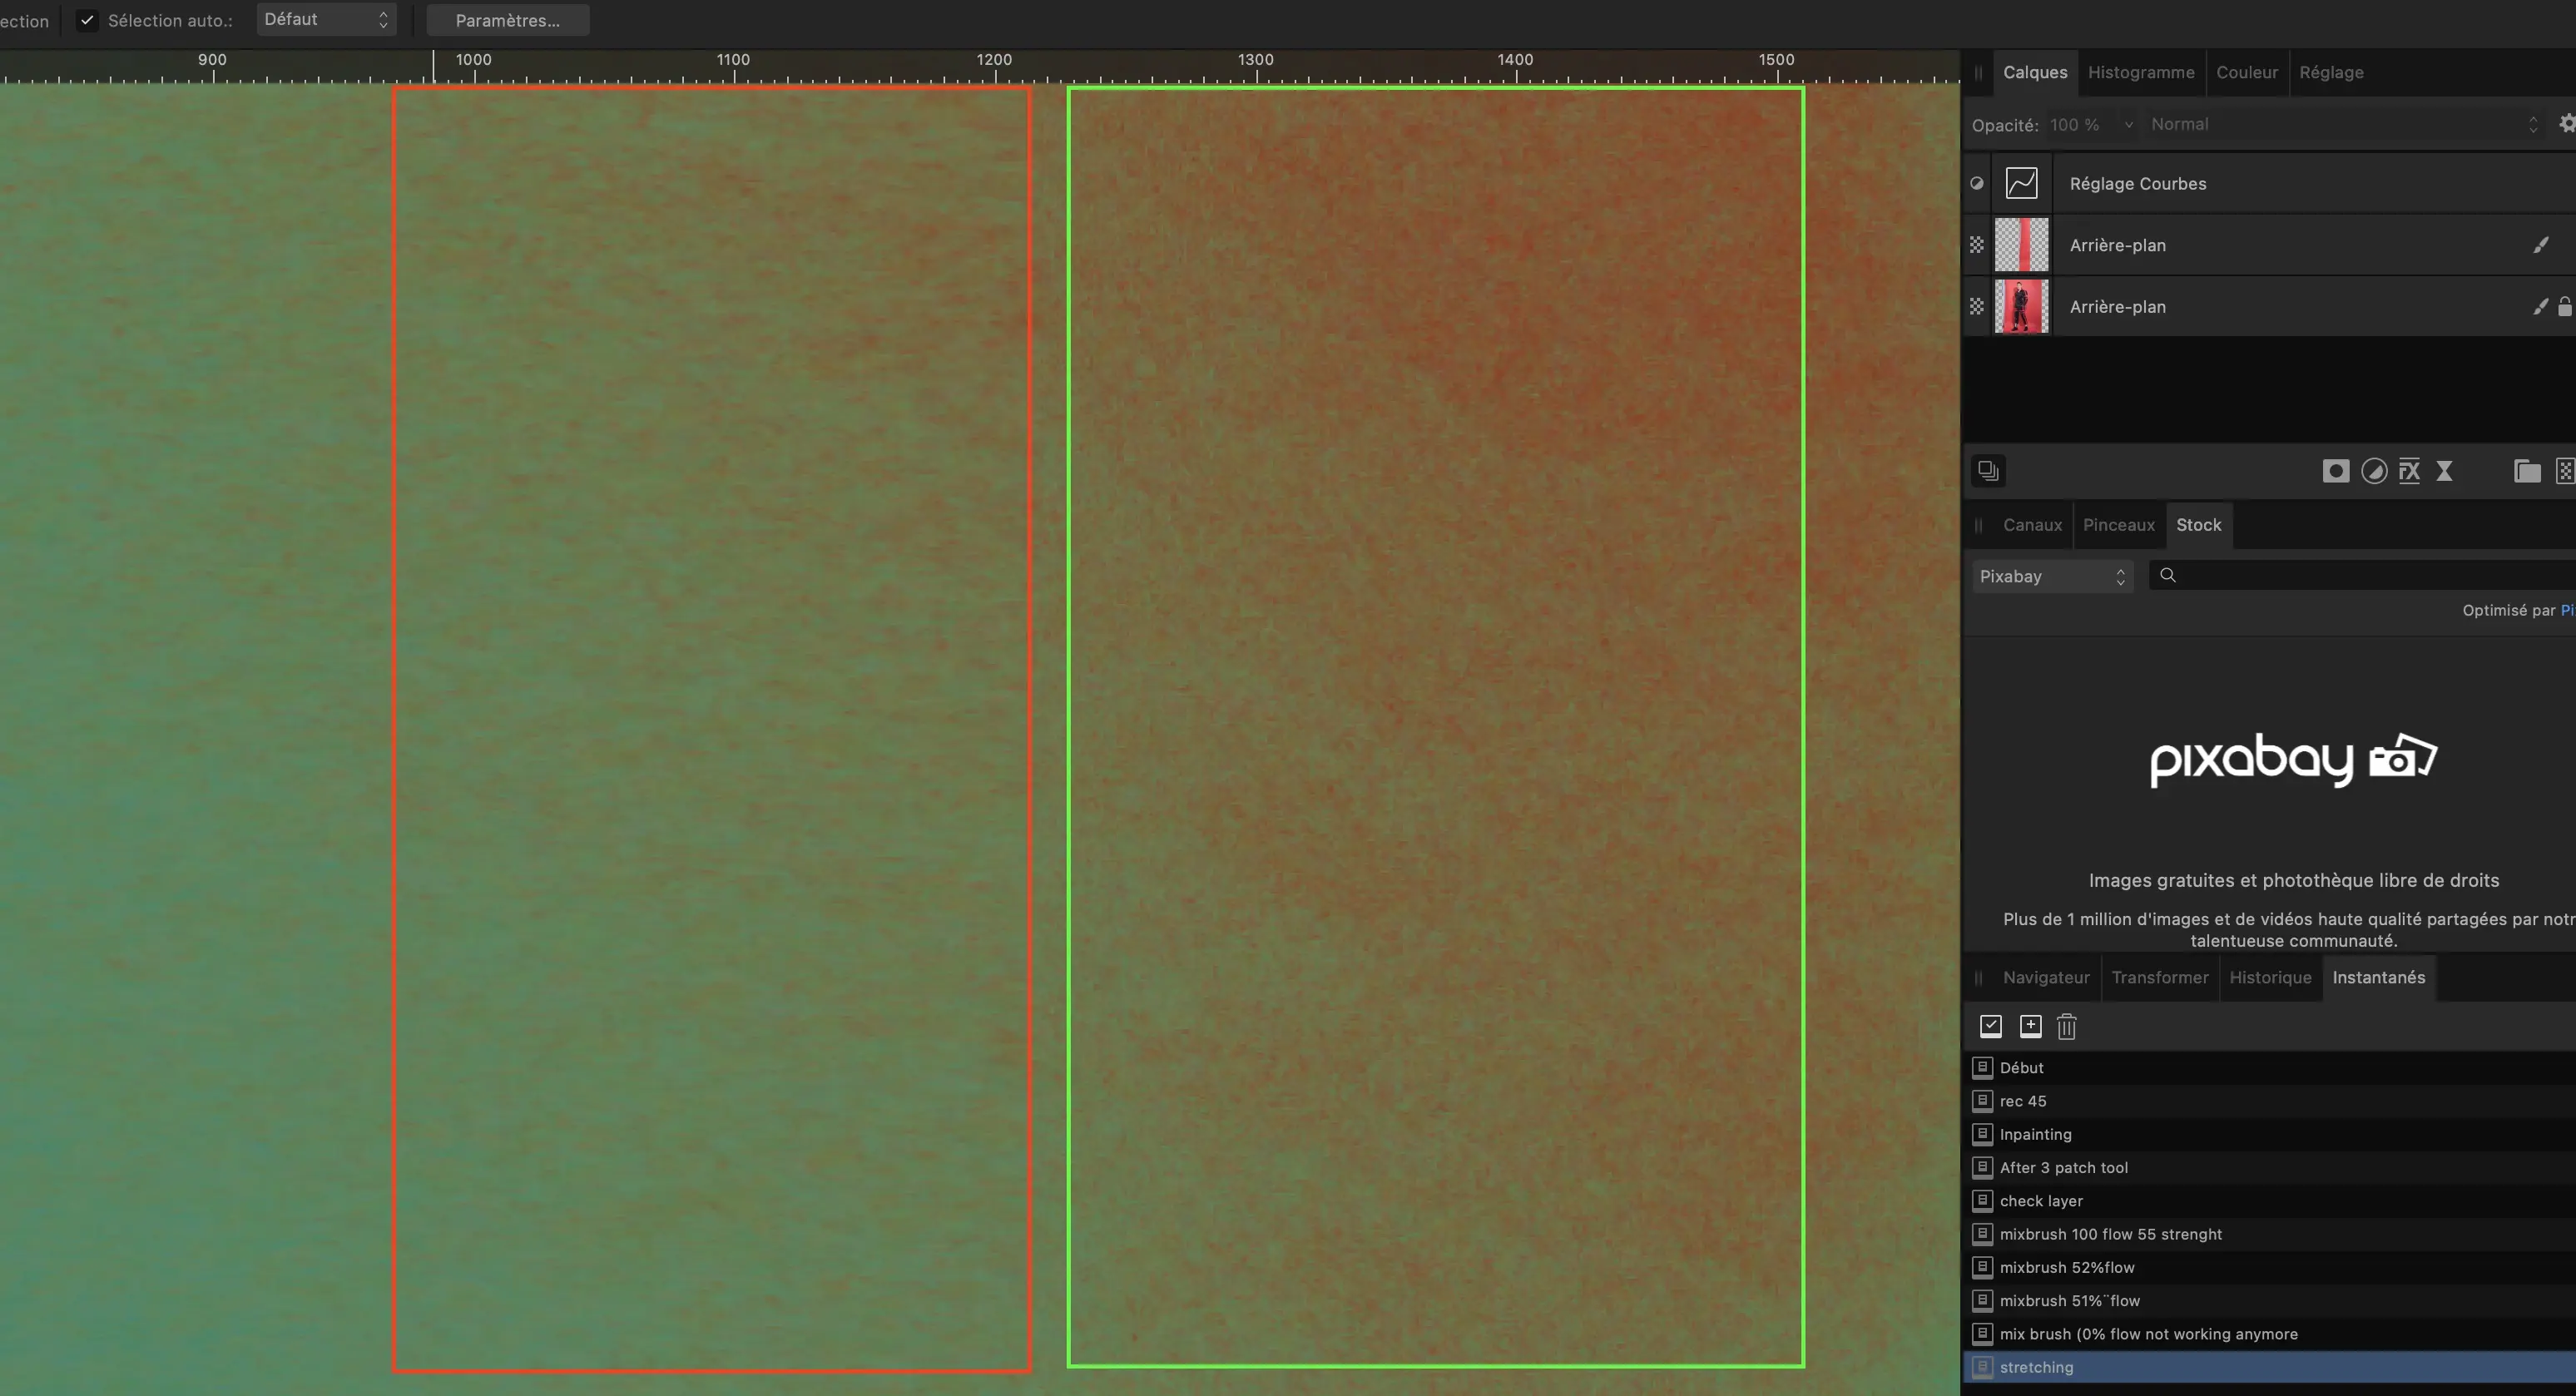Switch to the Couleur tab
2576x1396 pixels.
tap(2247, 72)
